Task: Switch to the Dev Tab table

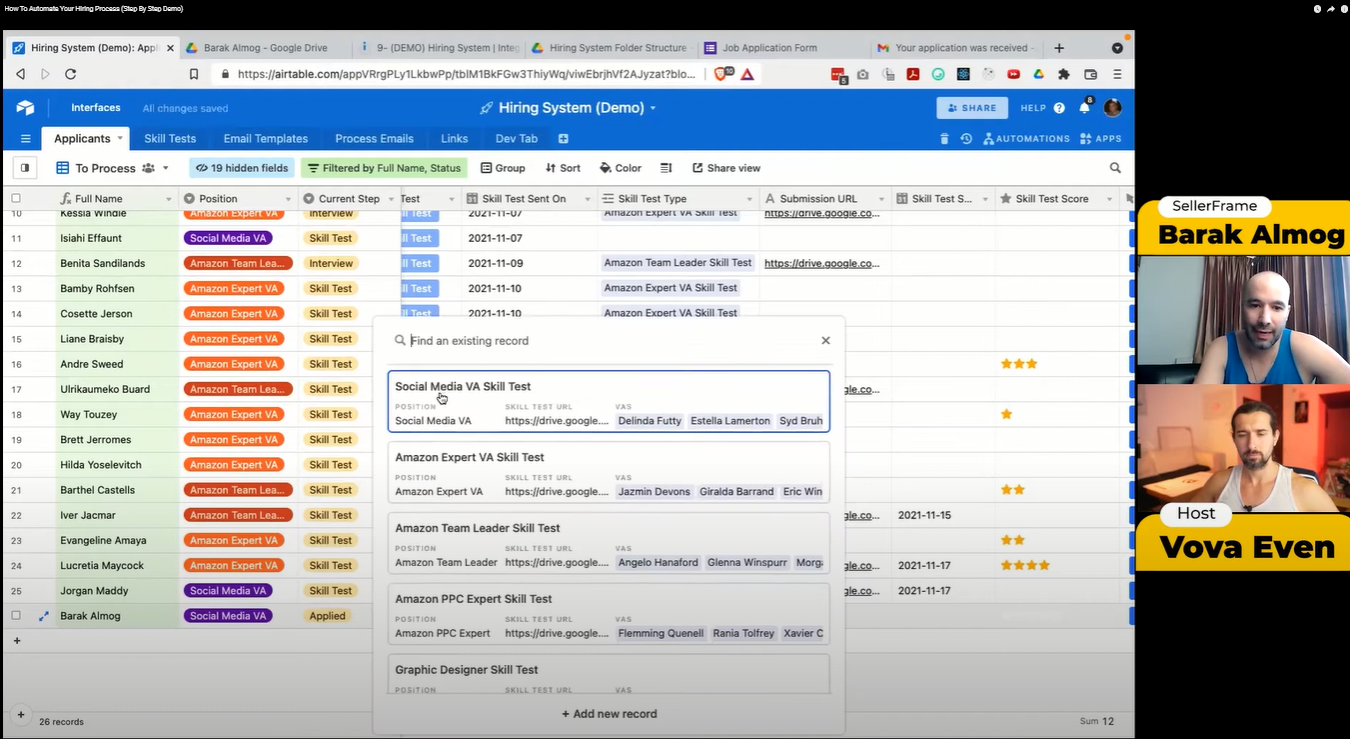Action: (516, 139)
